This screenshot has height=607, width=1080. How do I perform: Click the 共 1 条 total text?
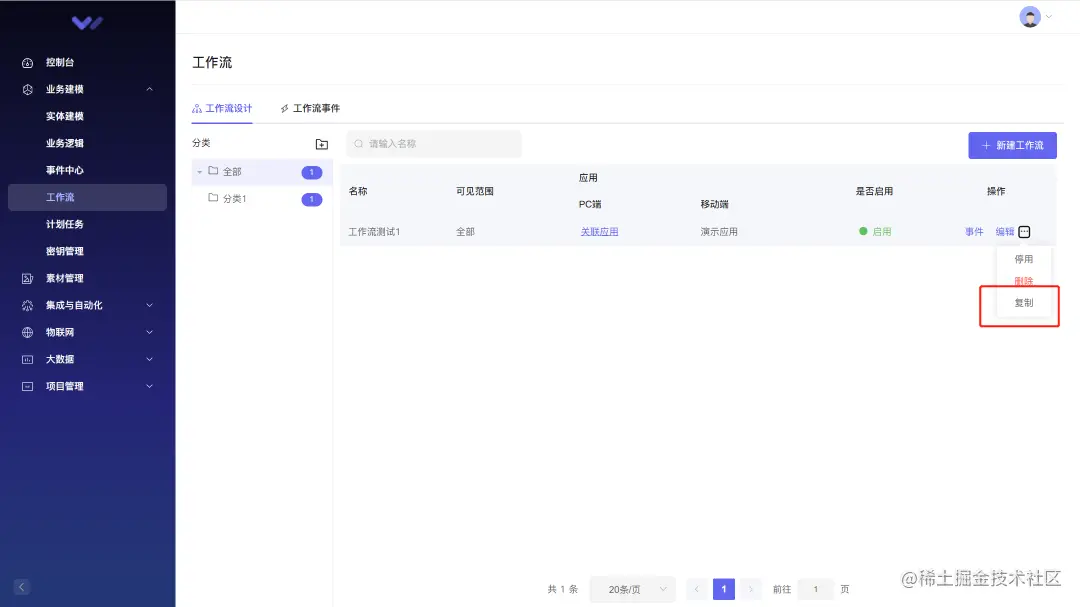pyautogui.click(x=563, y=589)
